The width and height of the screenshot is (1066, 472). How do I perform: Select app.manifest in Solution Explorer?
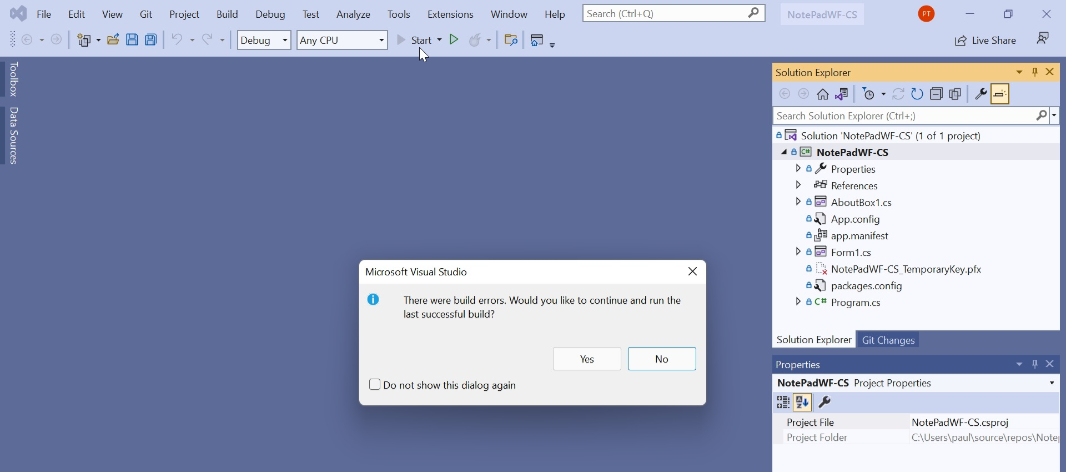click(x=859, y=235)
